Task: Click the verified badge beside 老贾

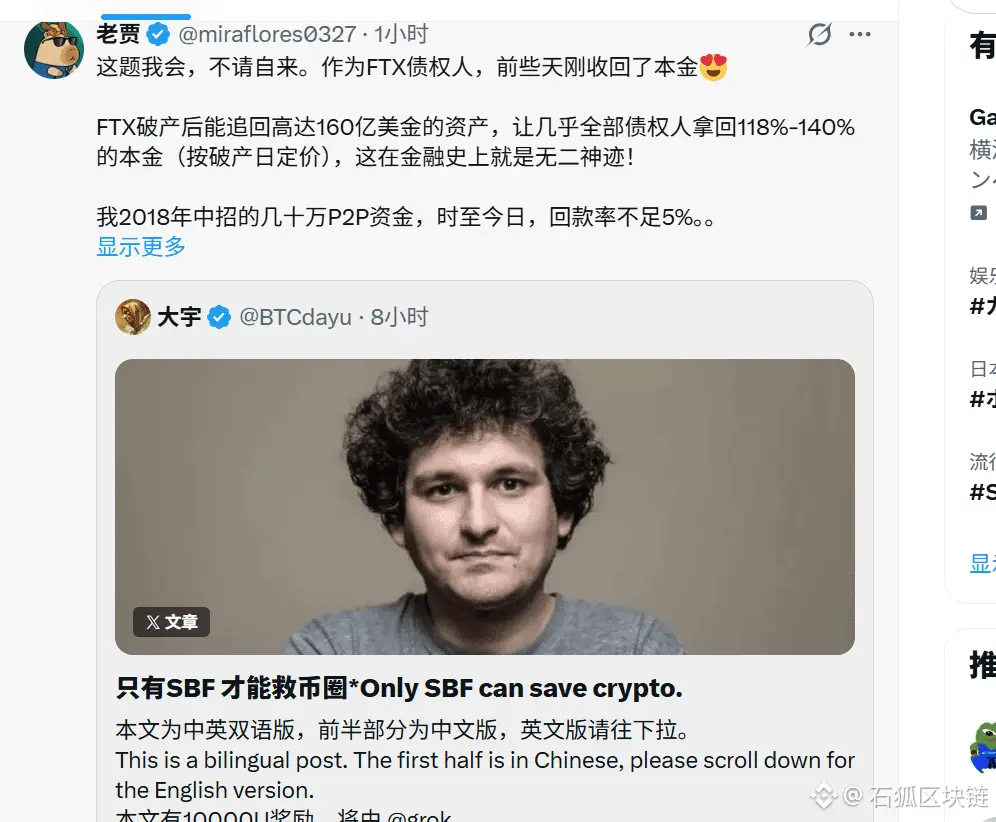Action: point(158,34)
